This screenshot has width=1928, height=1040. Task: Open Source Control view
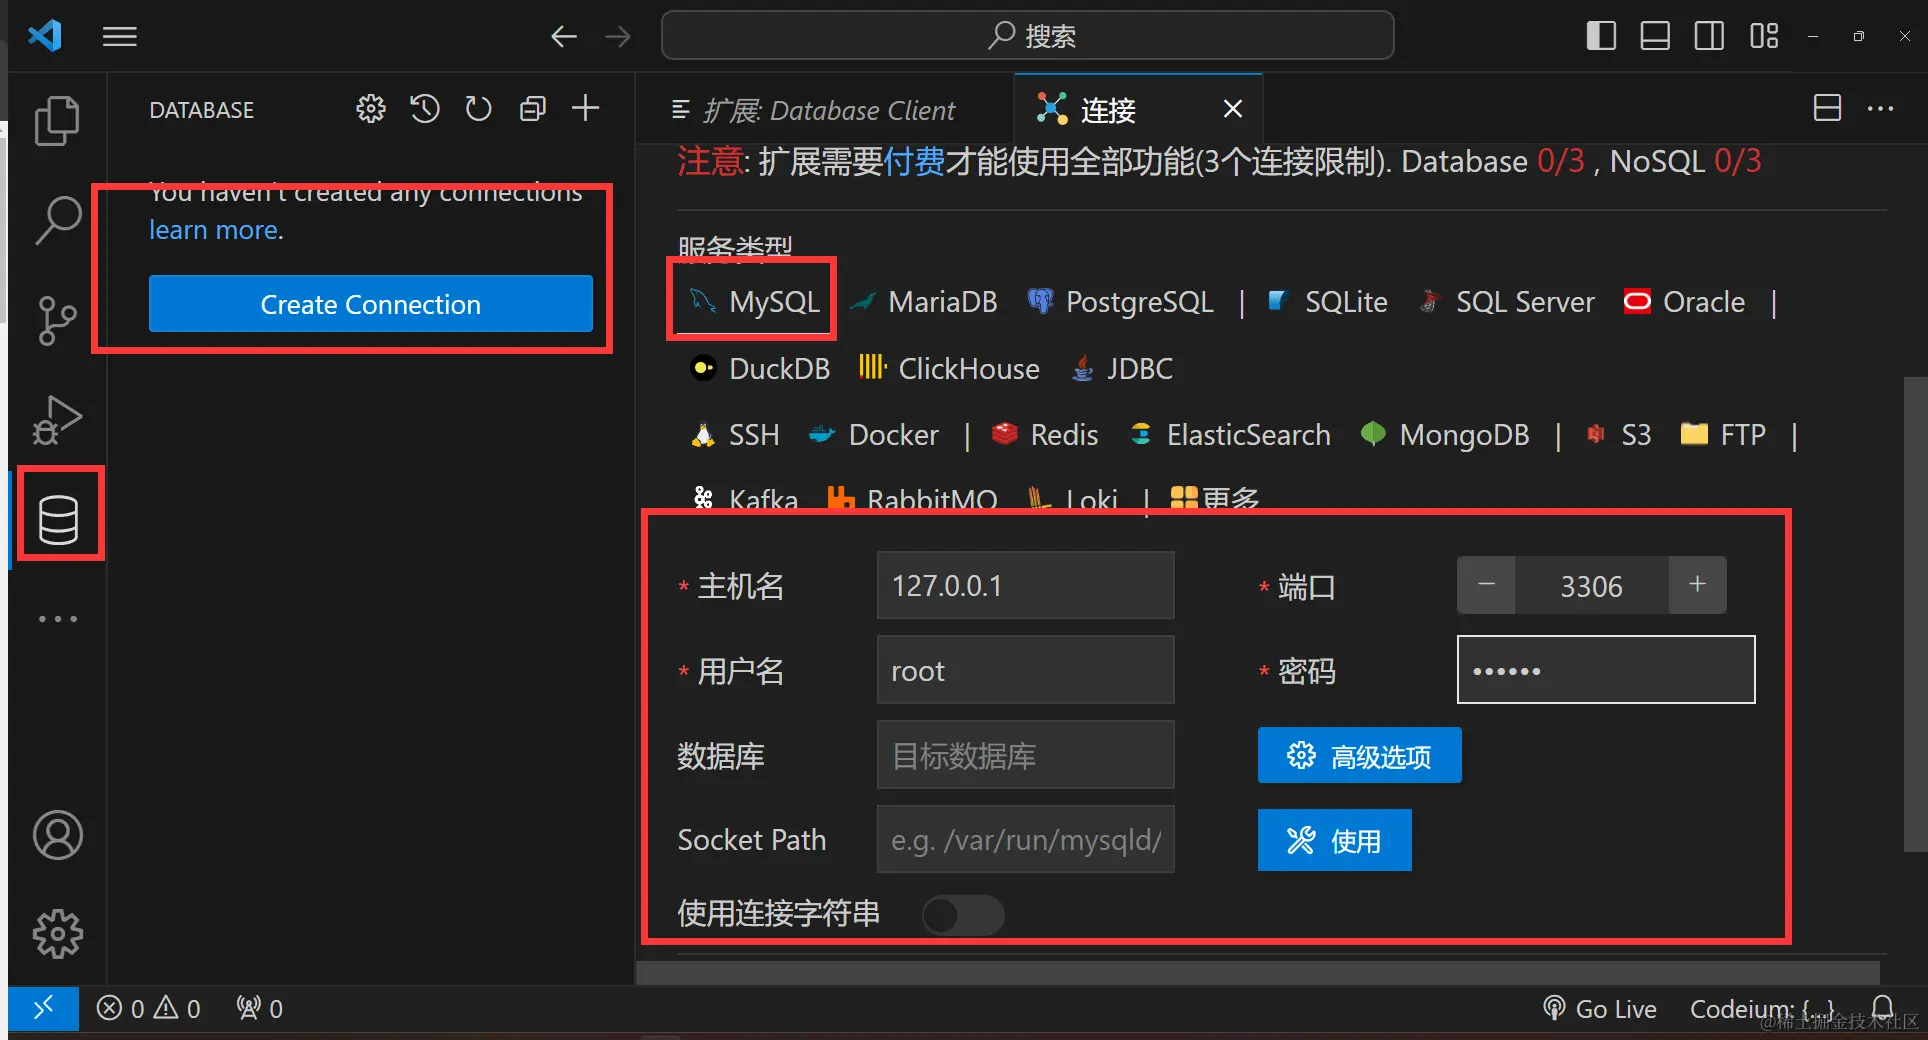click(57, 320)
